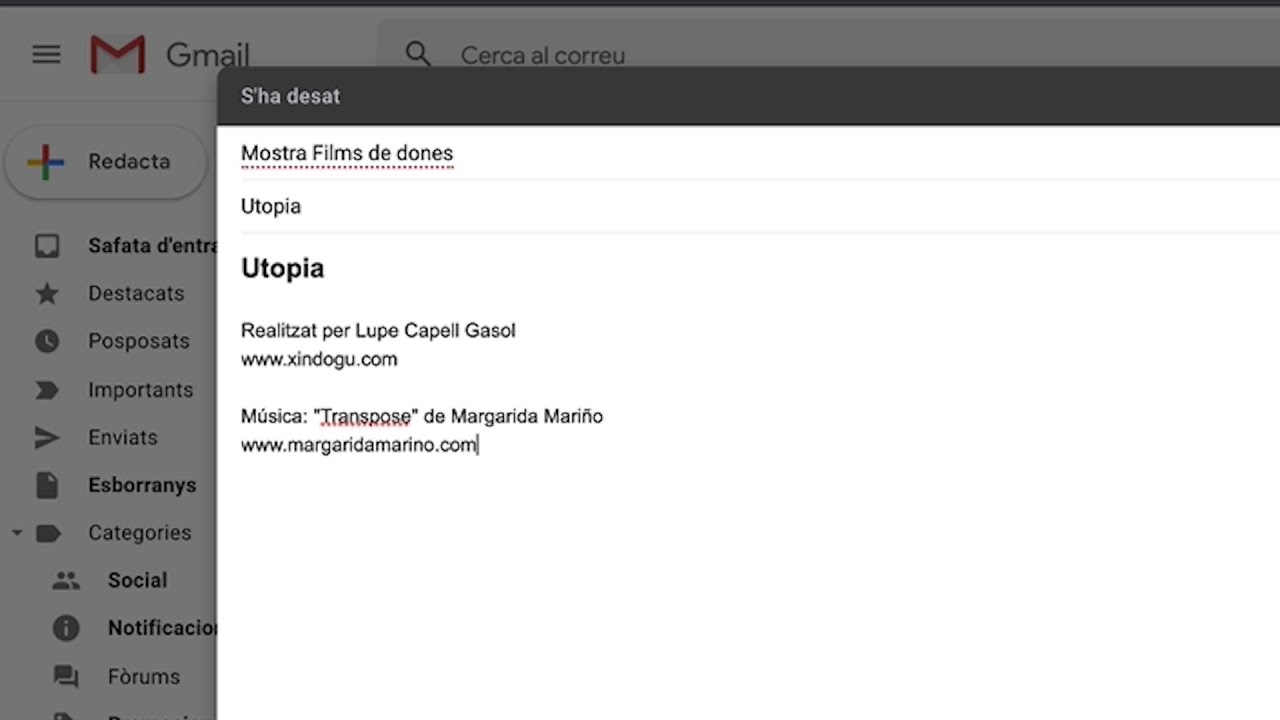Click the 'S'ha desat' compose window header
The height and width of the screenshot is (720, 1280).
point(748,96)
